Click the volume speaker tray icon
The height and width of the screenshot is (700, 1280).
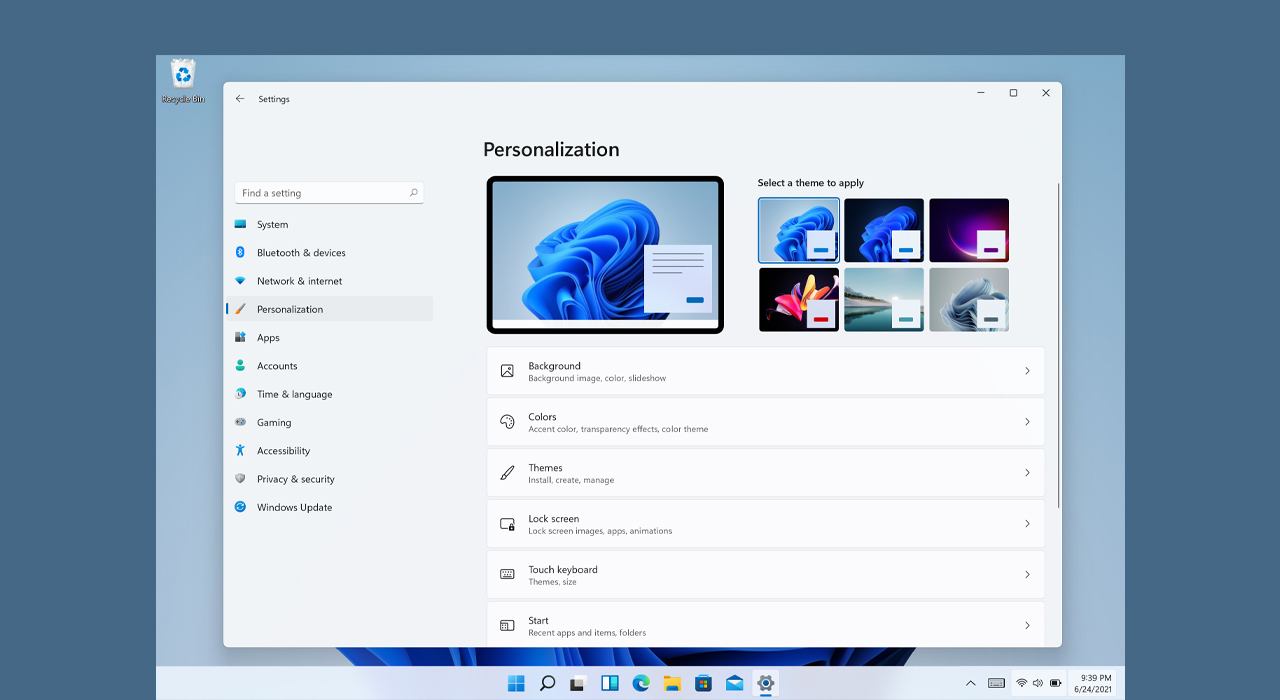click(x=1038, y=683)
